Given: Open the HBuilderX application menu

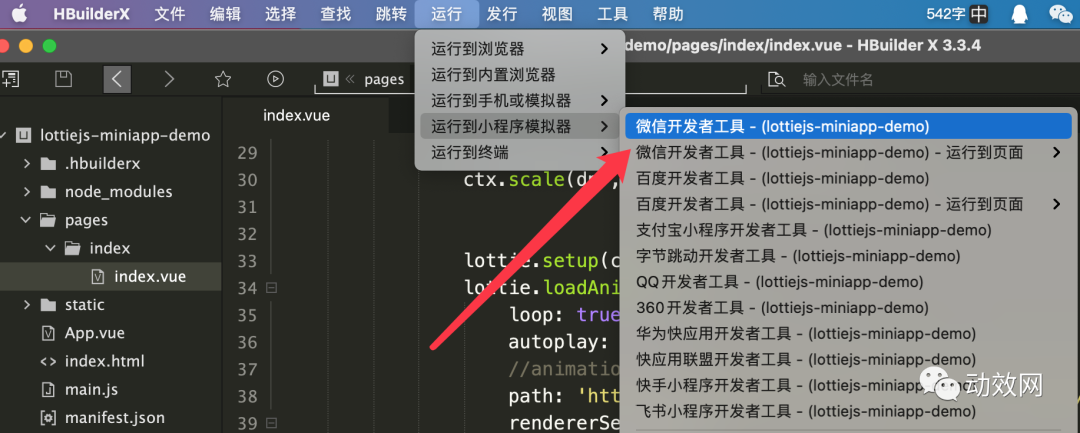Looking at the screenshot, I should (x=92, y=14).
